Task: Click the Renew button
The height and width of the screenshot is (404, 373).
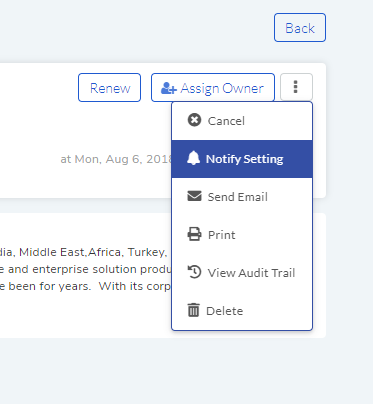Action: point(110,88)
